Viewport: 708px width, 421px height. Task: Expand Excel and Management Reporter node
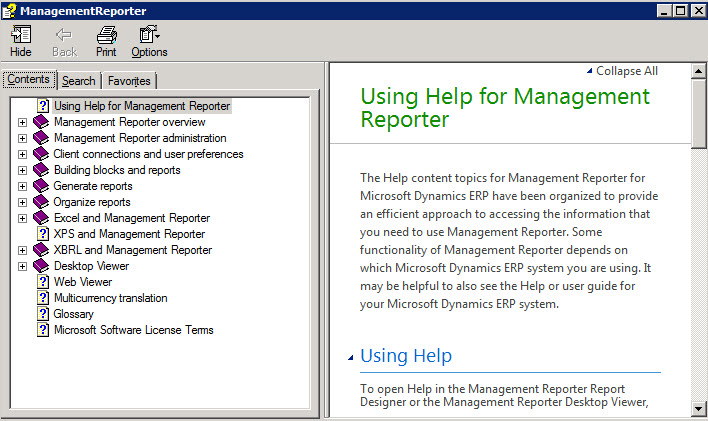(22, 219)
